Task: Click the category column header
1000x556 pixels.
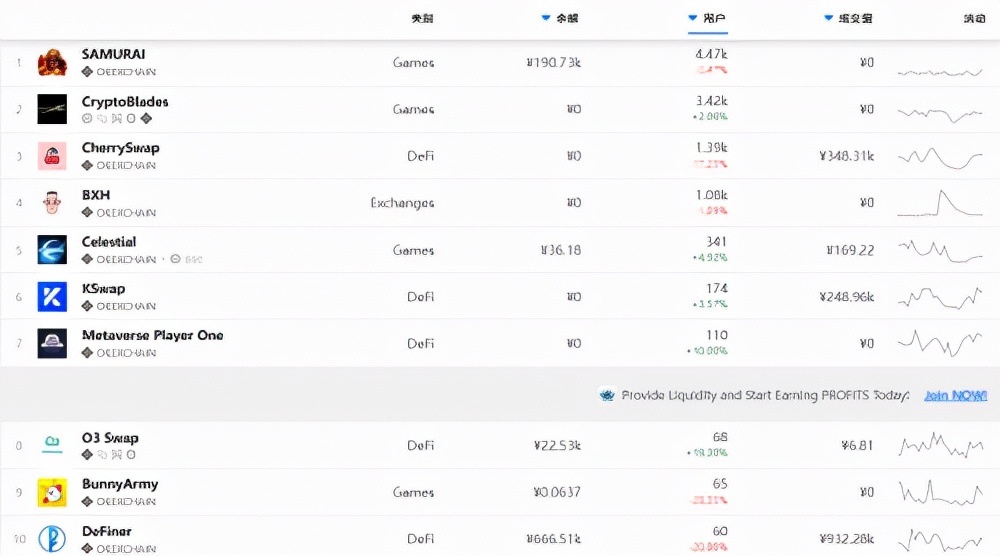Action: 422,18
